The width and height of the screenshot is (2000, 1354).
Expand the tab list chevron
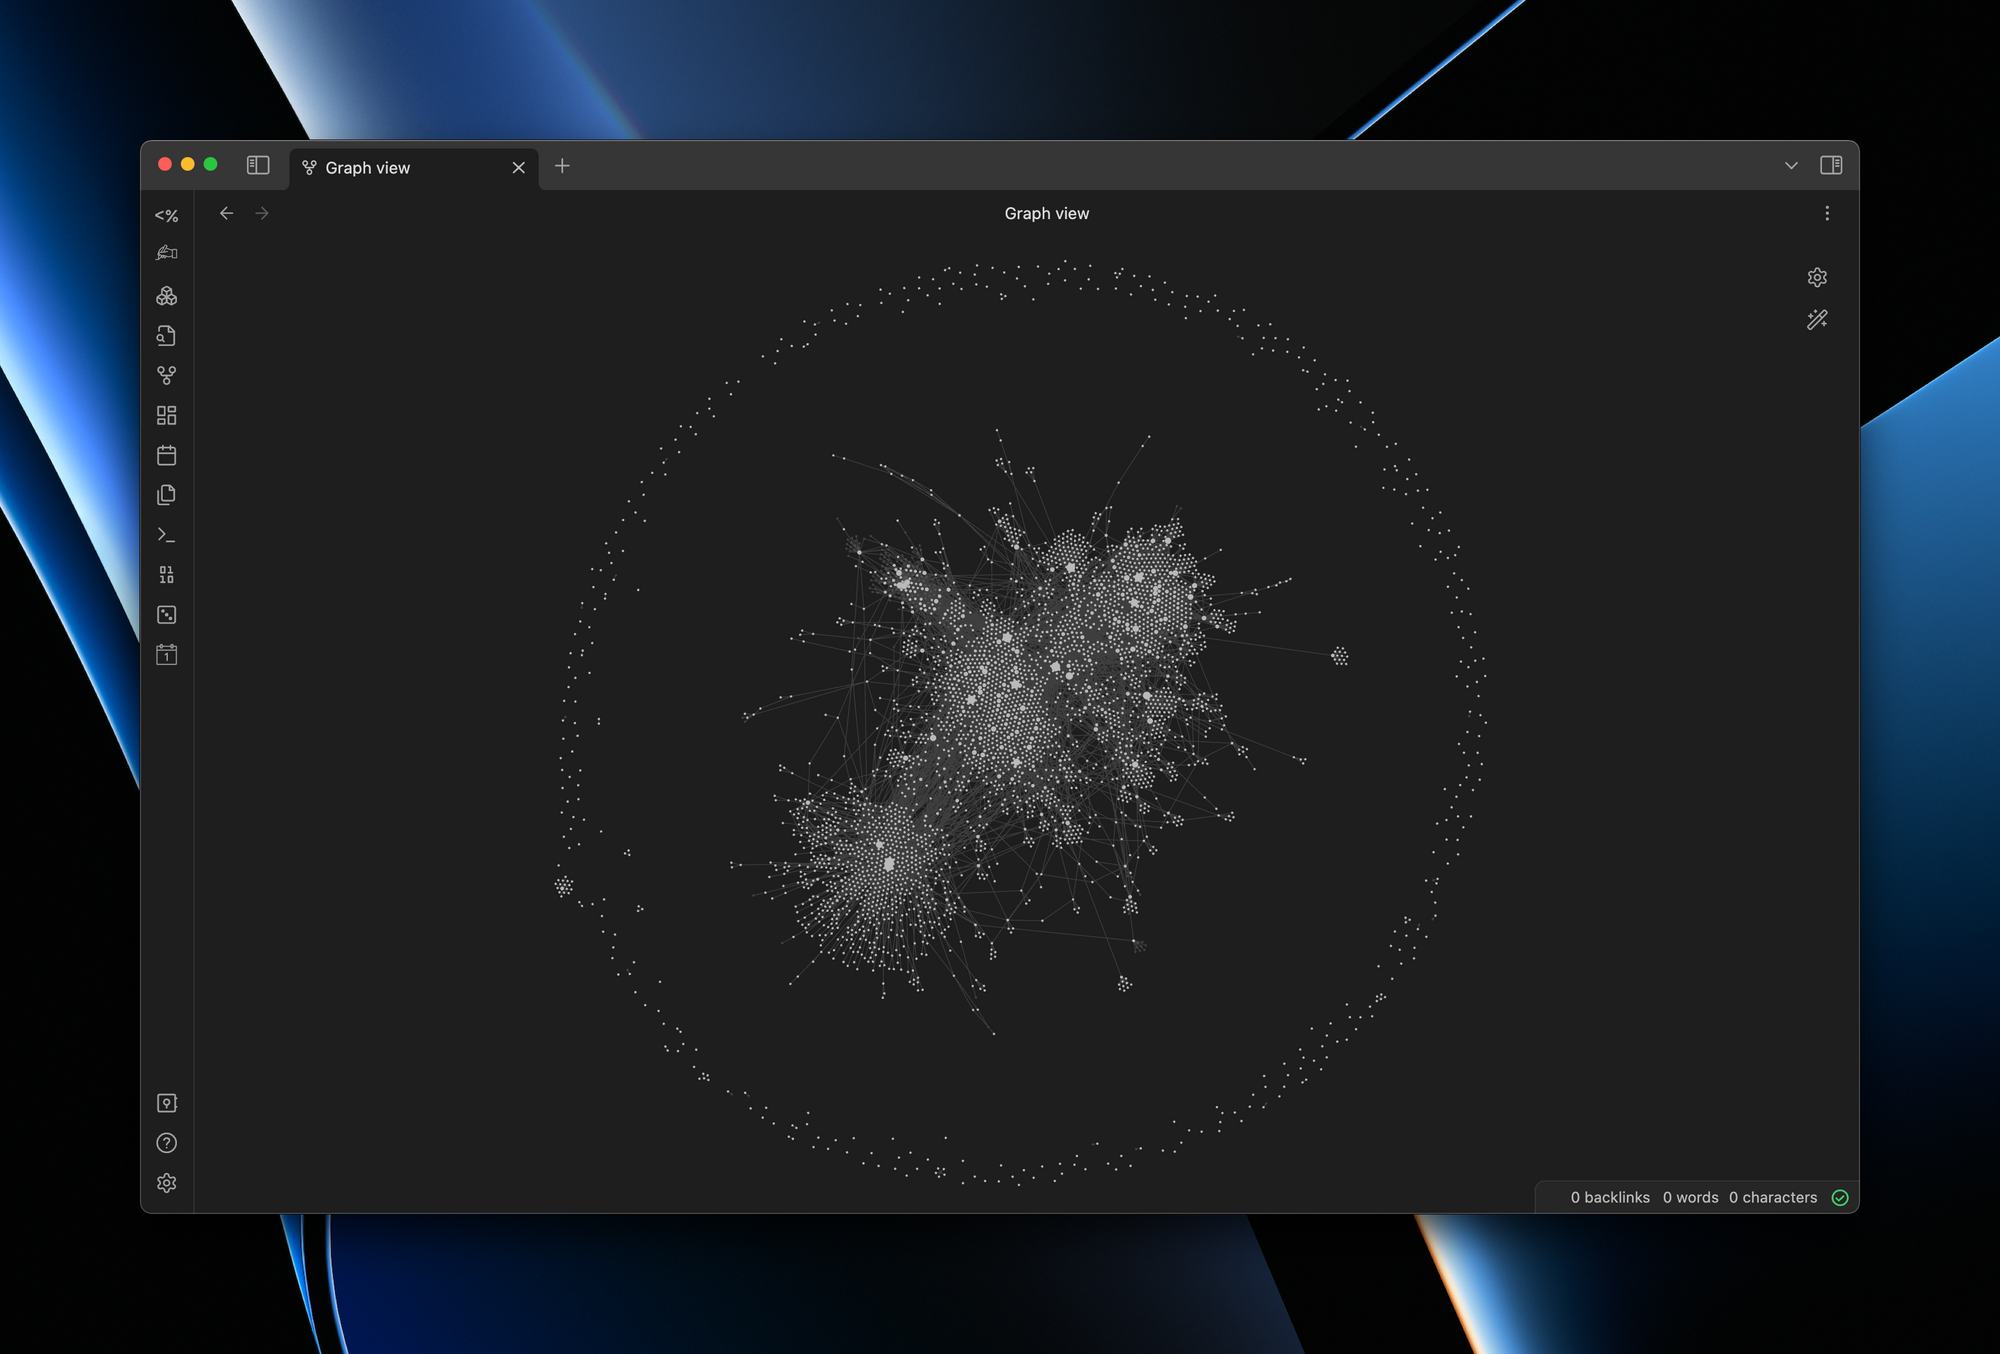coord(1791,166)
